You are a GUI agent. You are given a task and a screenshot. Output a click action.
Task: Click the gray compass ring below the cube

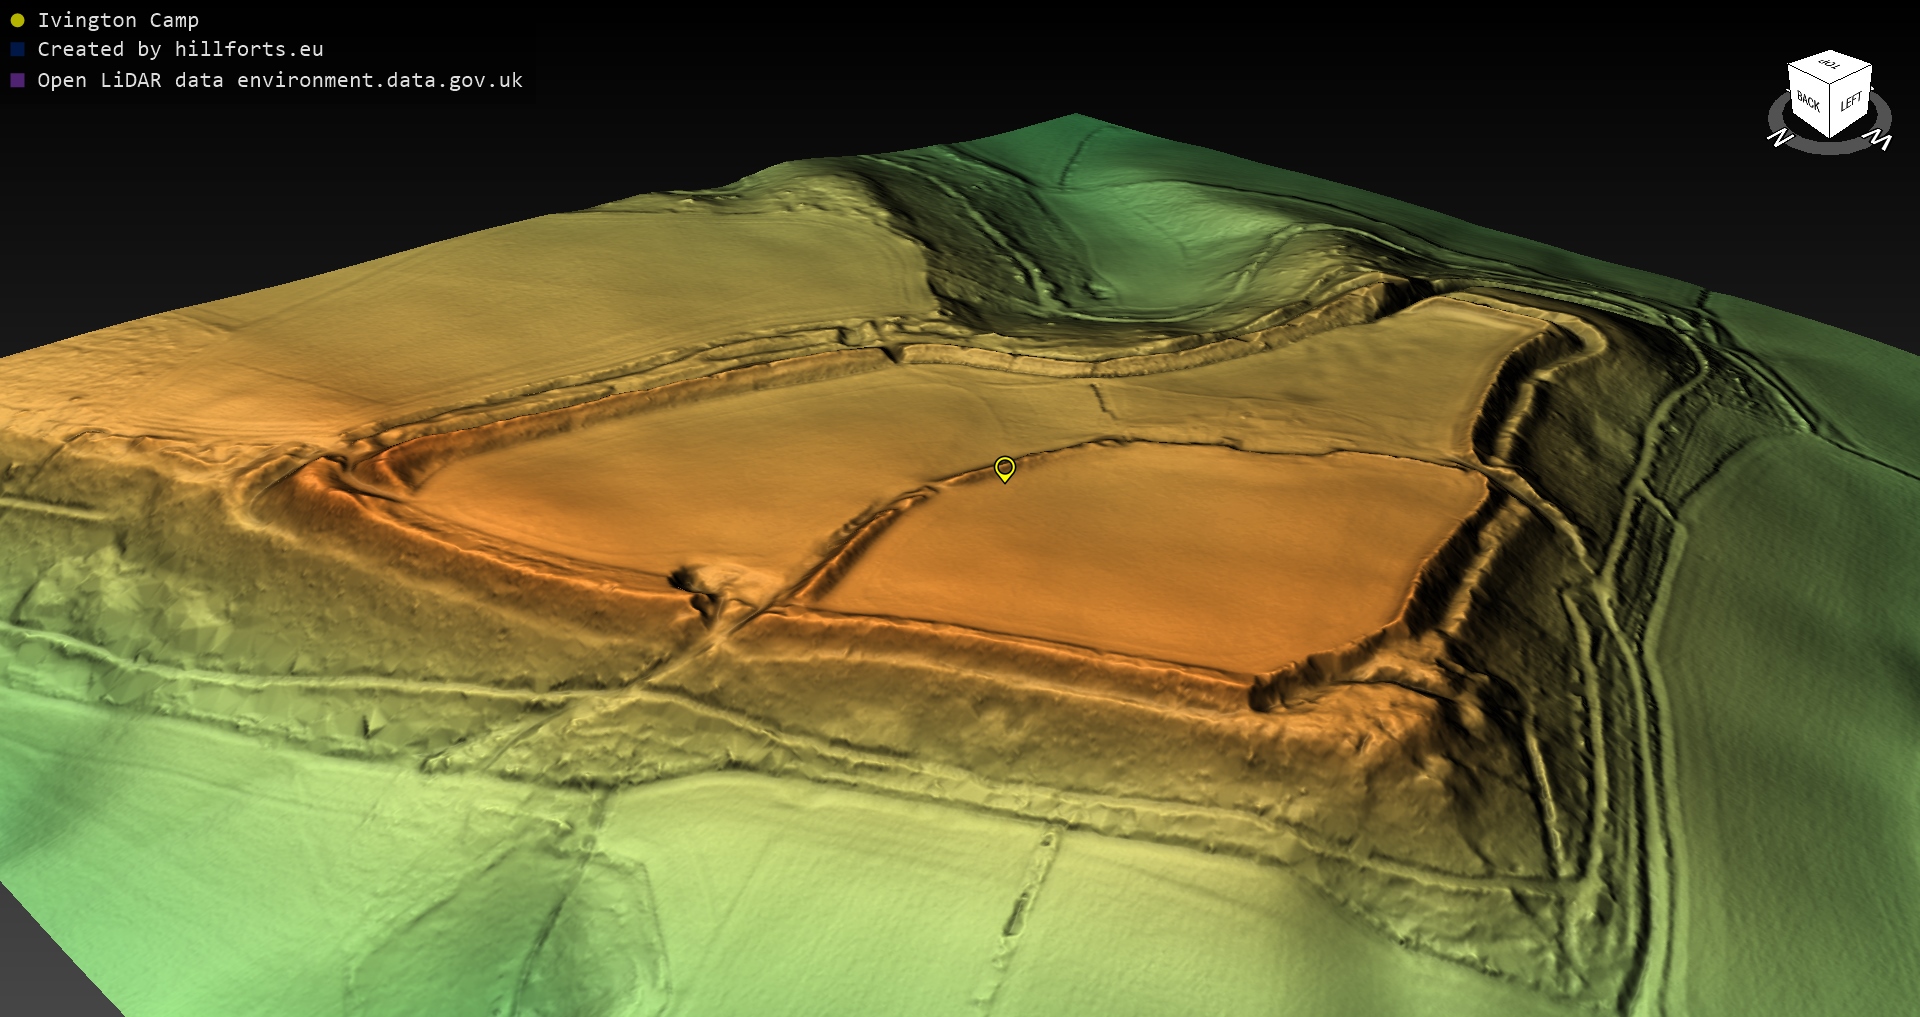pyautogui.click(x=1830, y=148)
